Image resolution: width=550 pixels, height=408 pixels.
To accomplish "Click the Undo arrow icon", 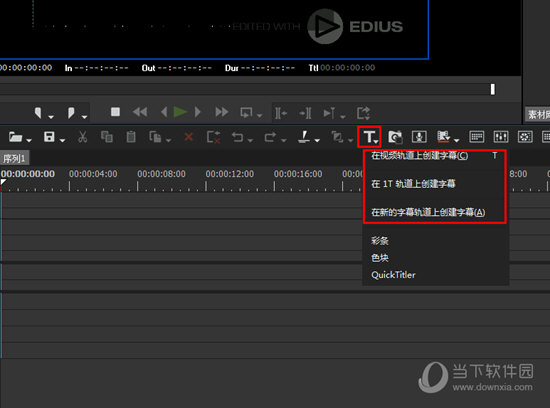I will coord(237,137).
